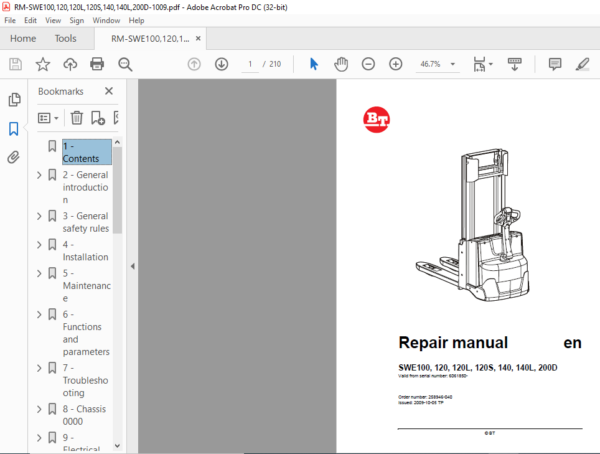
Task: Expand 6 - Functions and parameters bookmark
Action: (x=39, y=315)
